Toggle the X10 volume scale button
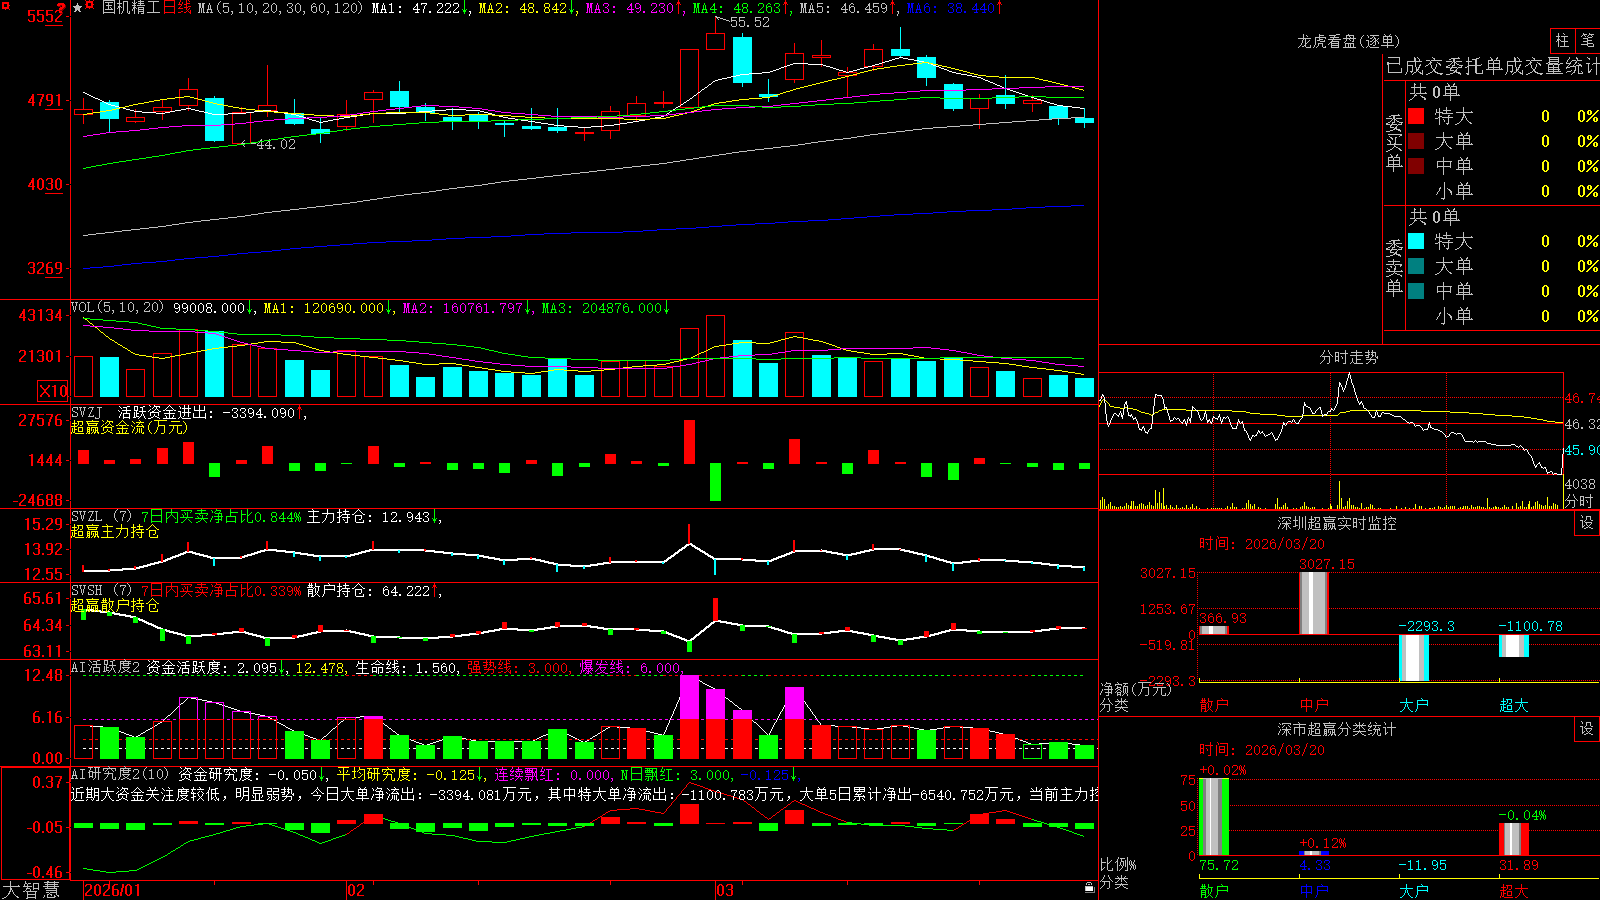1600x900 pixels. 53,391
